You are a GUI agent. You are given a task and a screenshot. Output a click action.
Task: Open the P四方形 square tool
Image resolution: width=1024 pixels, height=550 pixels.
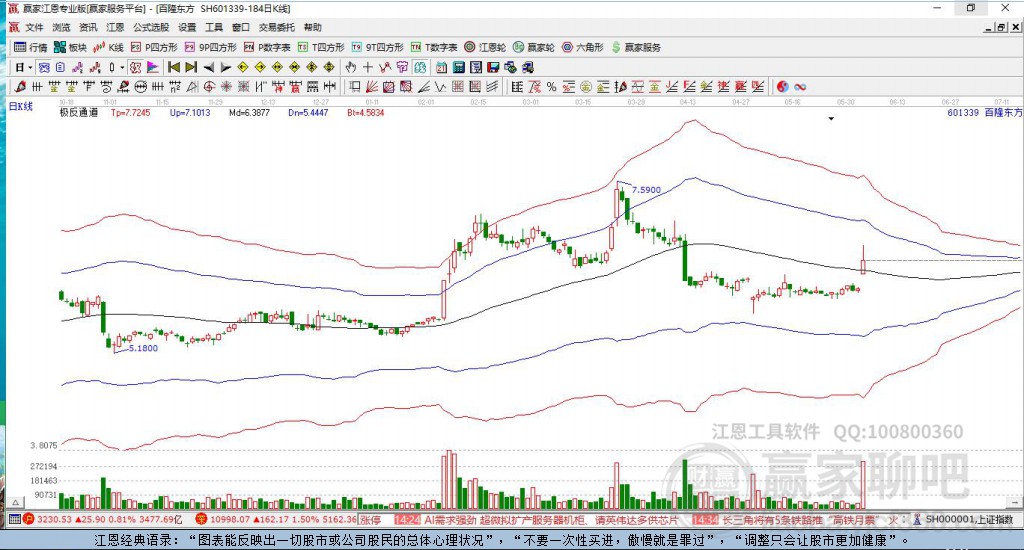pos(154,47)
